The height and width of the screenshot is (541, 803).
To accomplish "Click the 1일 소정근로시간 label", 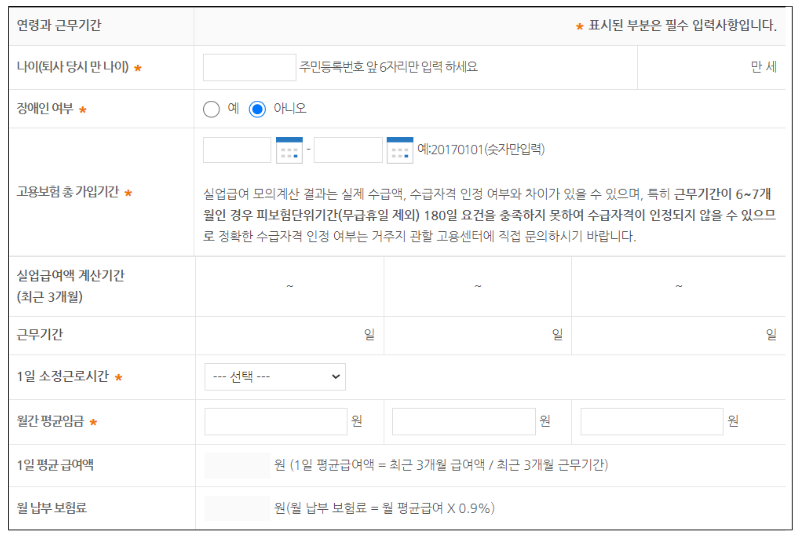I will 62,377.
